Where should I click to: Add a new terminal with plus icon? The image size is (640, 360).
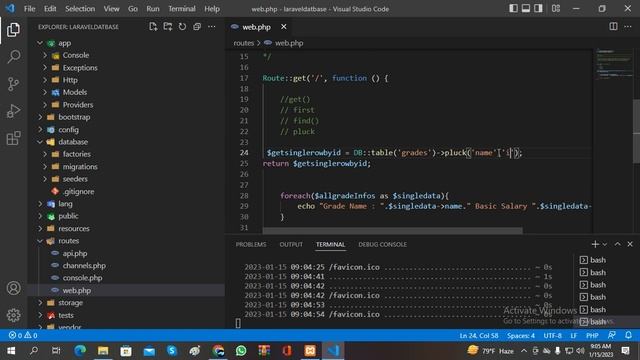tap(595, 244)
